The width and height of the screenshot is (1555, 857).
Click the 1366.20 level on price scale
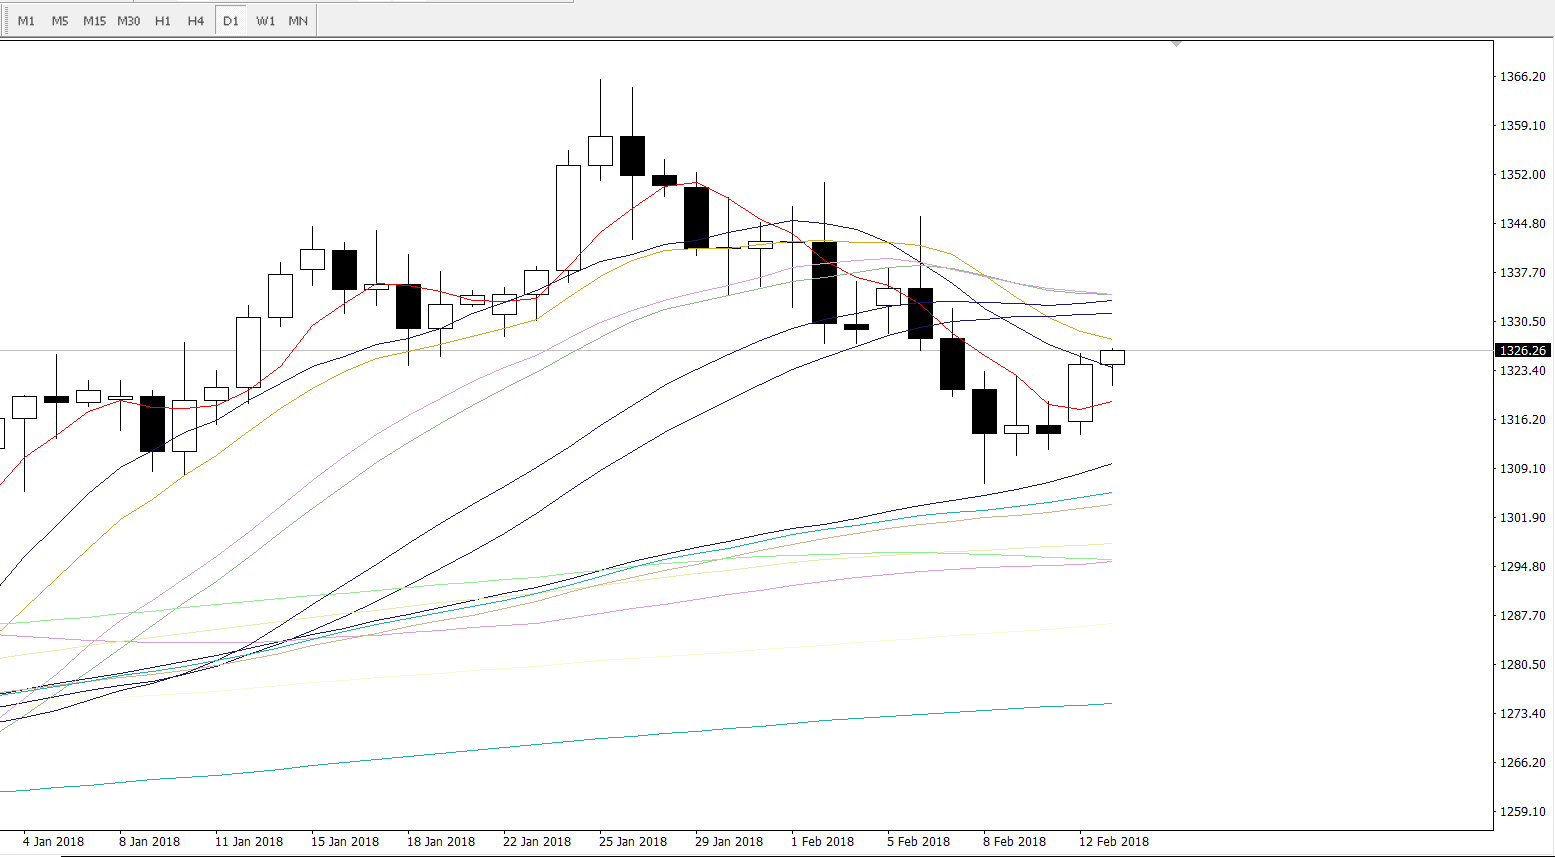pyautogui.click(x=1522, y=77)
